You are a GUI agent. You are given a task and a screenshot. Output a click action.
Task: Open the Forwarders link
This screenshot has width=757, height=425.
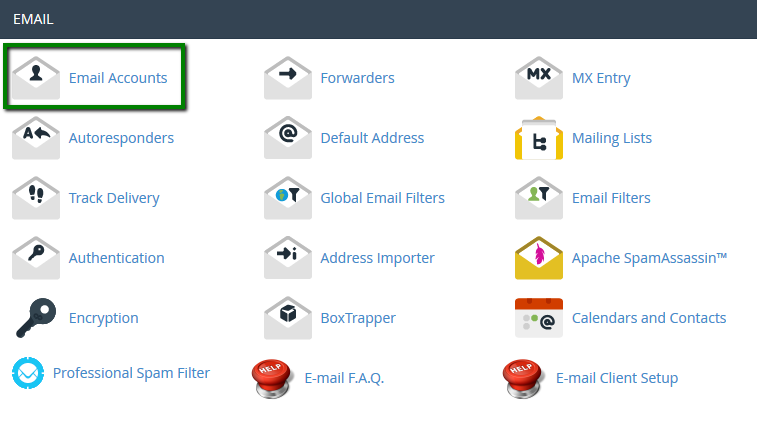[x=357, y=78]
